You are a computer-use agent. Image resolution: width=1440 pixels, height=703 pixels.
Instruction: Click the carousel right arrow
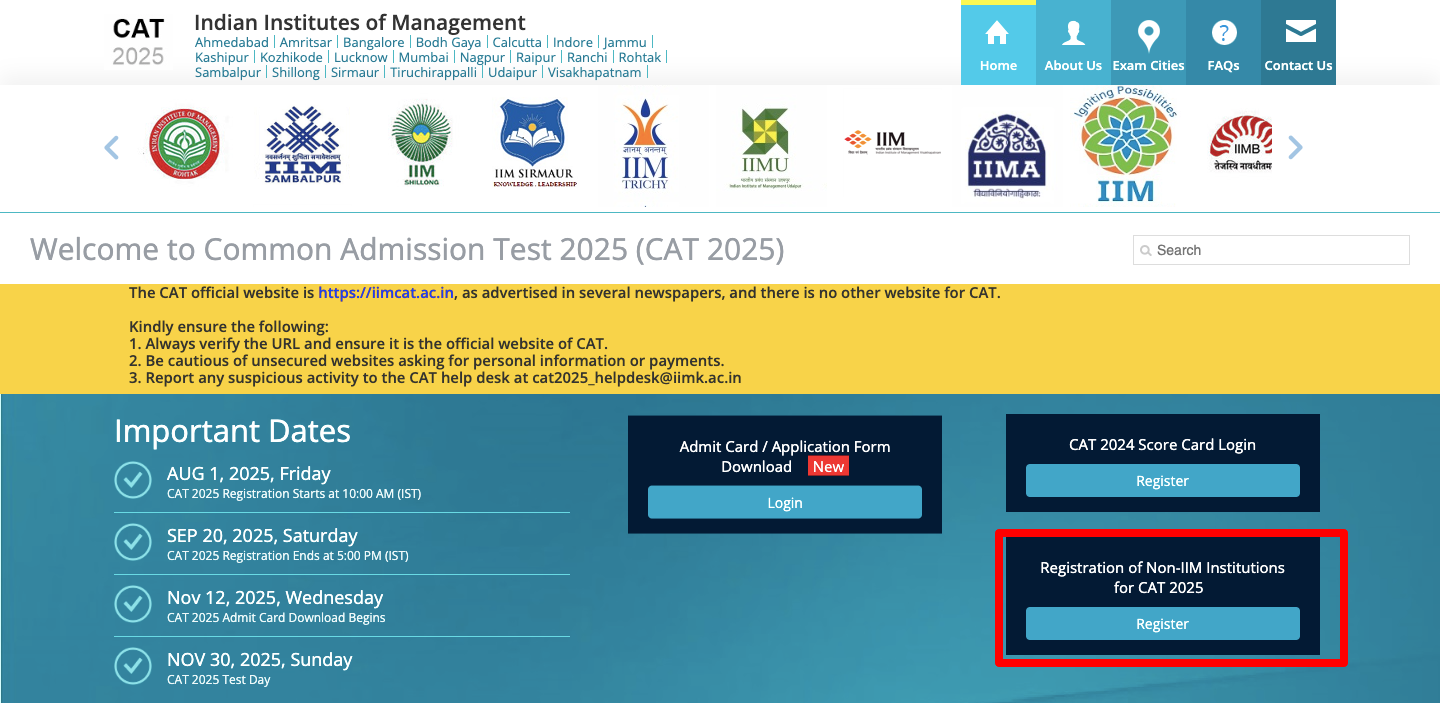[1296, 147]
